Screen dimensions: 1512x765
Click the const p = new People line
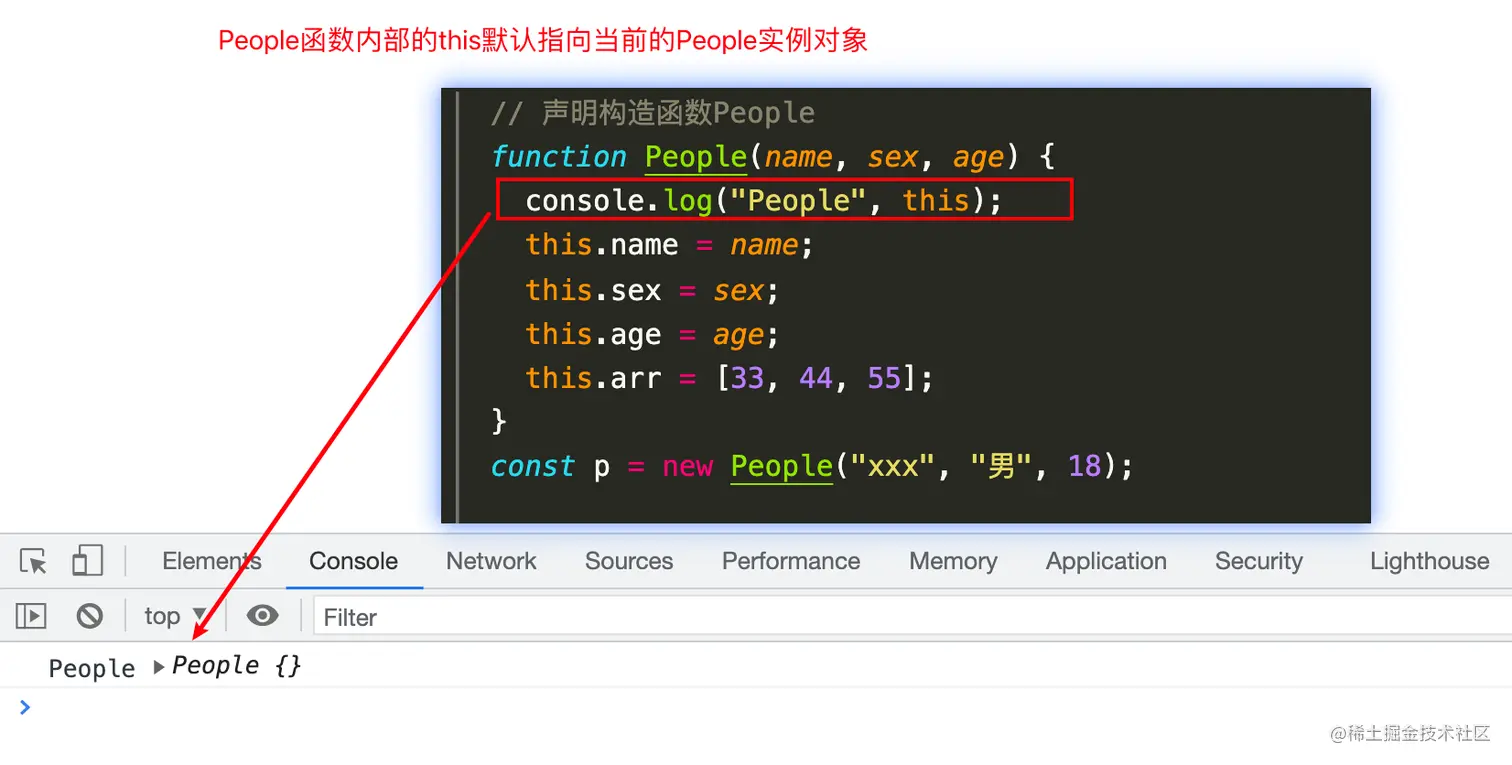click(812, 466)
